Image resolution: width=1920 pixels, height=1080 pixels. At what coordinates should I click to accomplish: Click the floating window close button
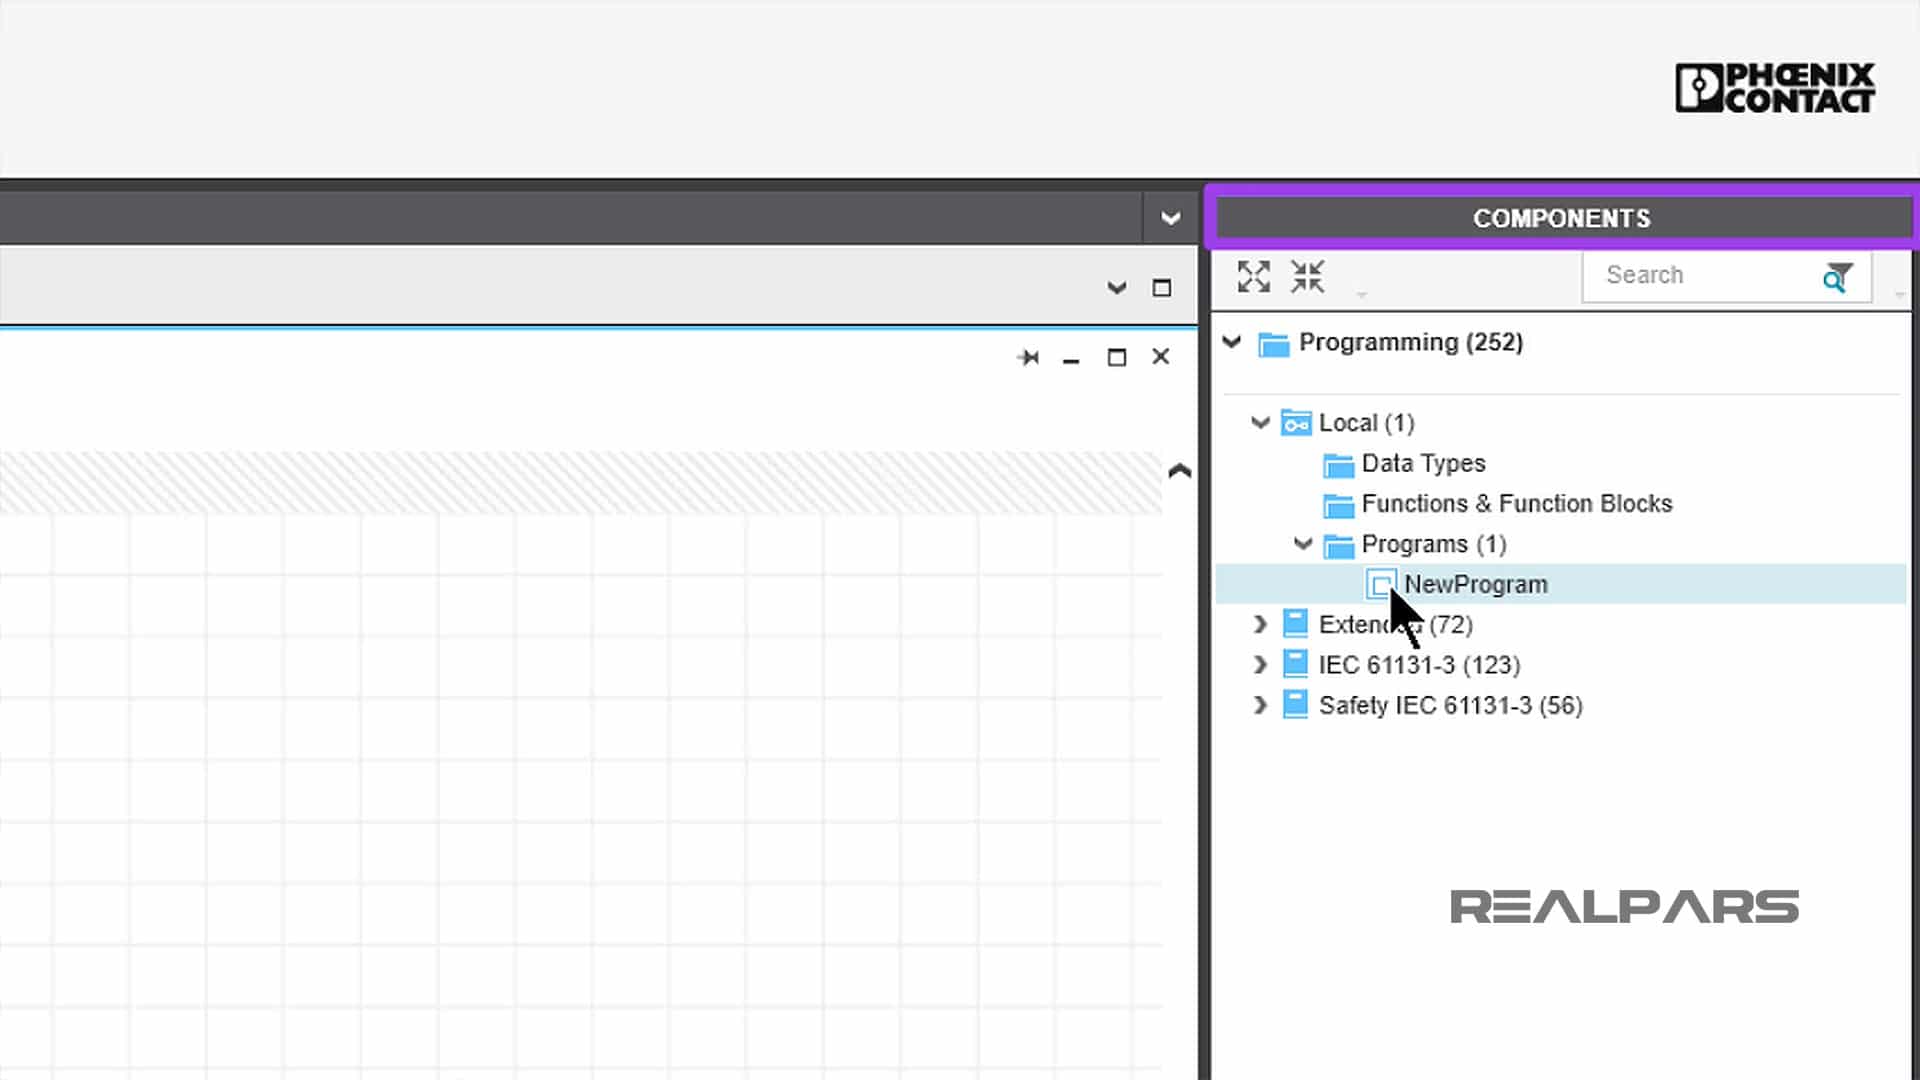click(1160, 357)
